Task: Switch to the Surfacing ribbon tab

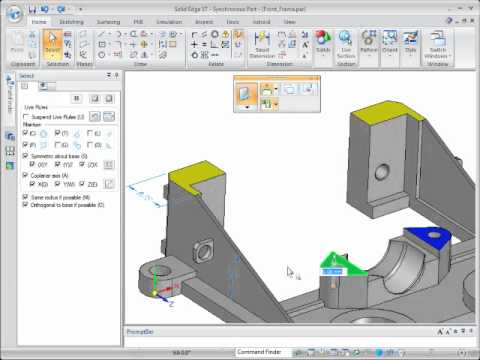Action: (108, 22)
